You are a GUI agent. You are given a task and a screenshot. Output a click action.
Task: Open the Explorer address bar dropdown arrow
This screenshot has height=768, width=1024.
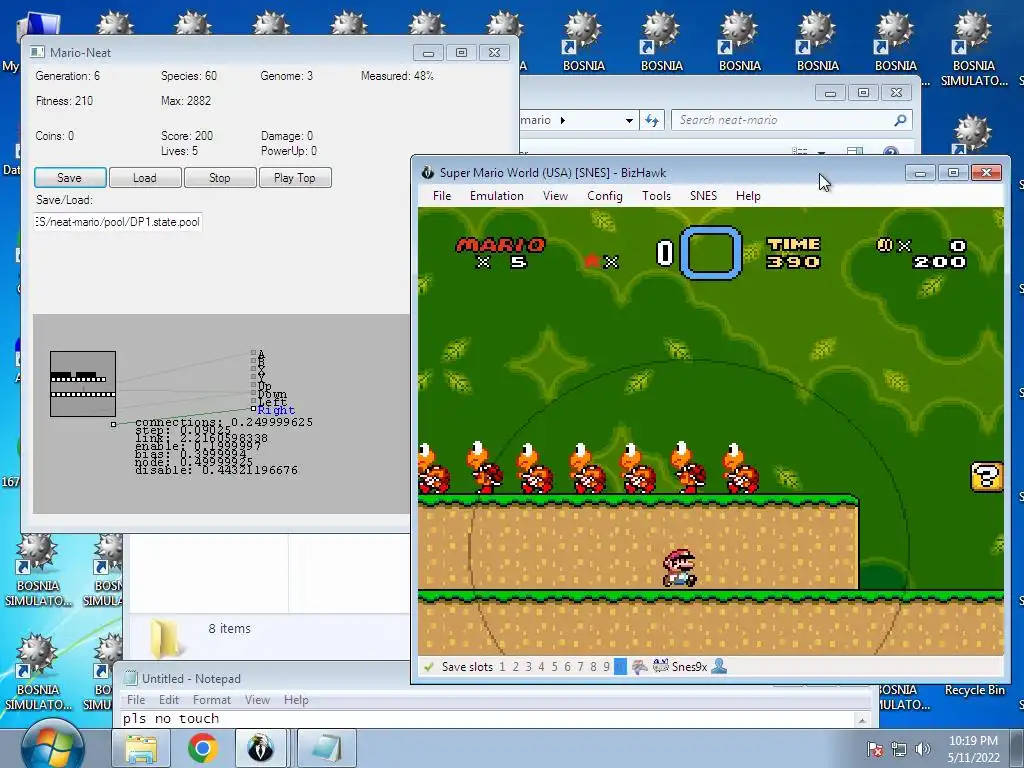click(629, 120)
